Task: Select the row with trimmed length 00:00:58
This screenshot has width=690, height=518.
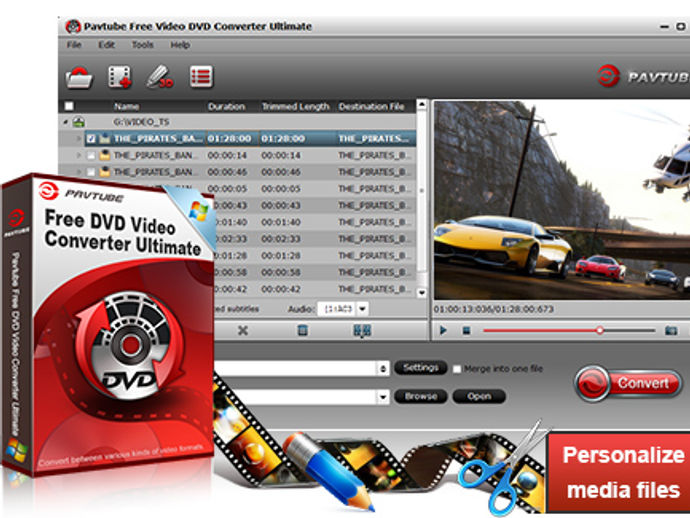Action: tap(315, 272)
